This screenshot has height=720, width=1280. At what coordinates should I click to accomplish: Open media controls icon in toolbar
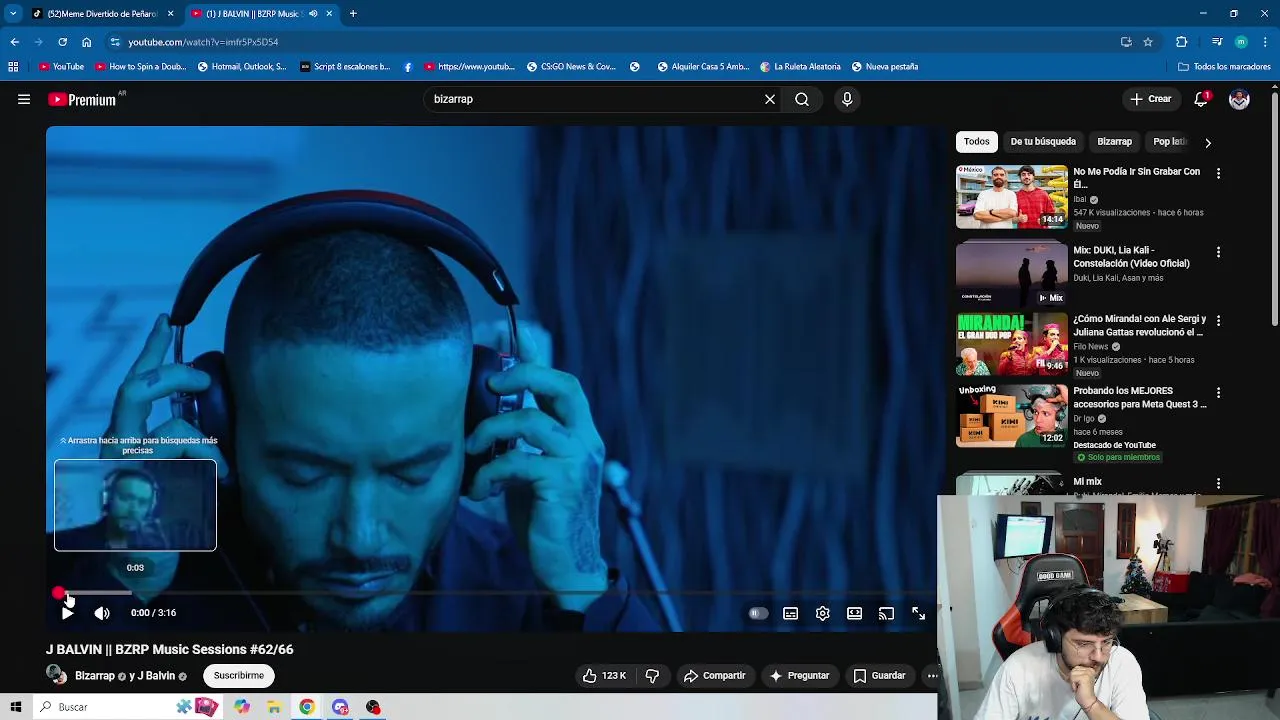click(x=1217, y=42)
